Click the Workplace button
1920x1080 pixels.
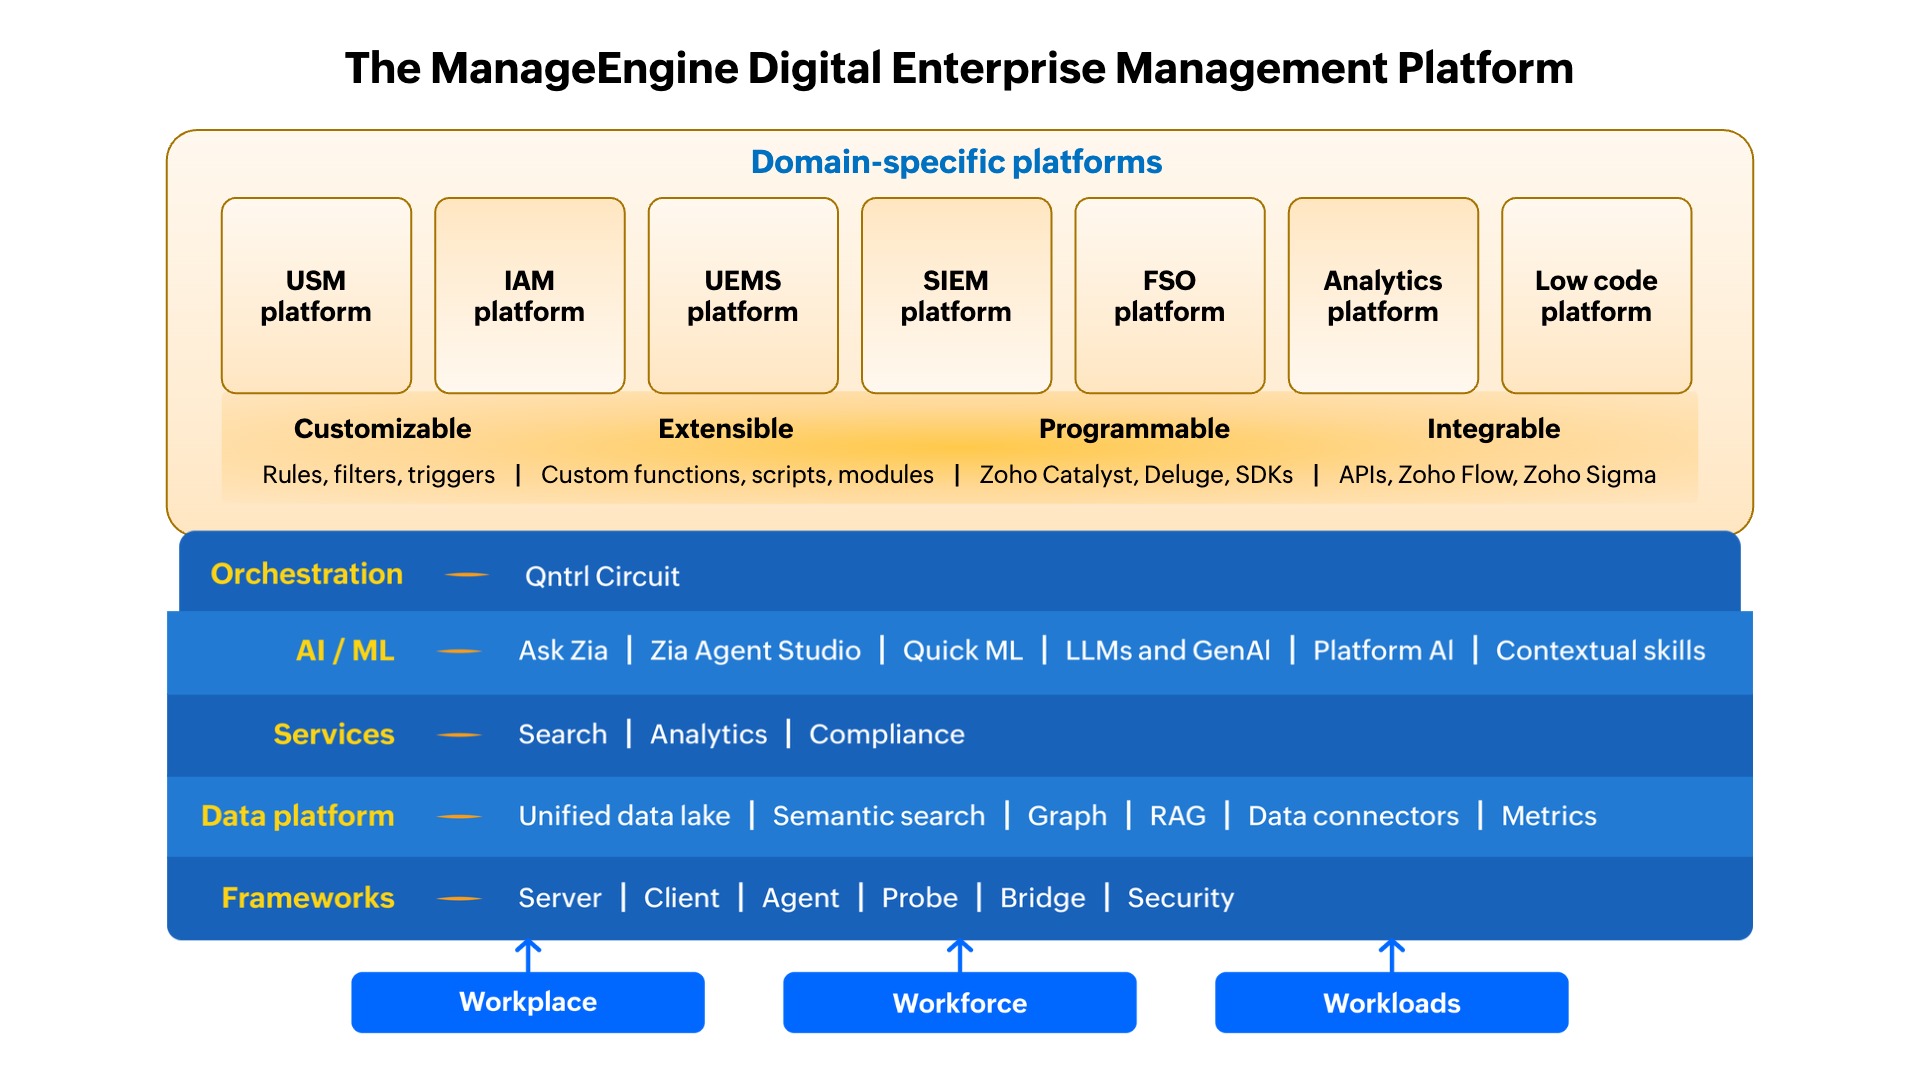pyautogui.click(x=528, y=1002)
